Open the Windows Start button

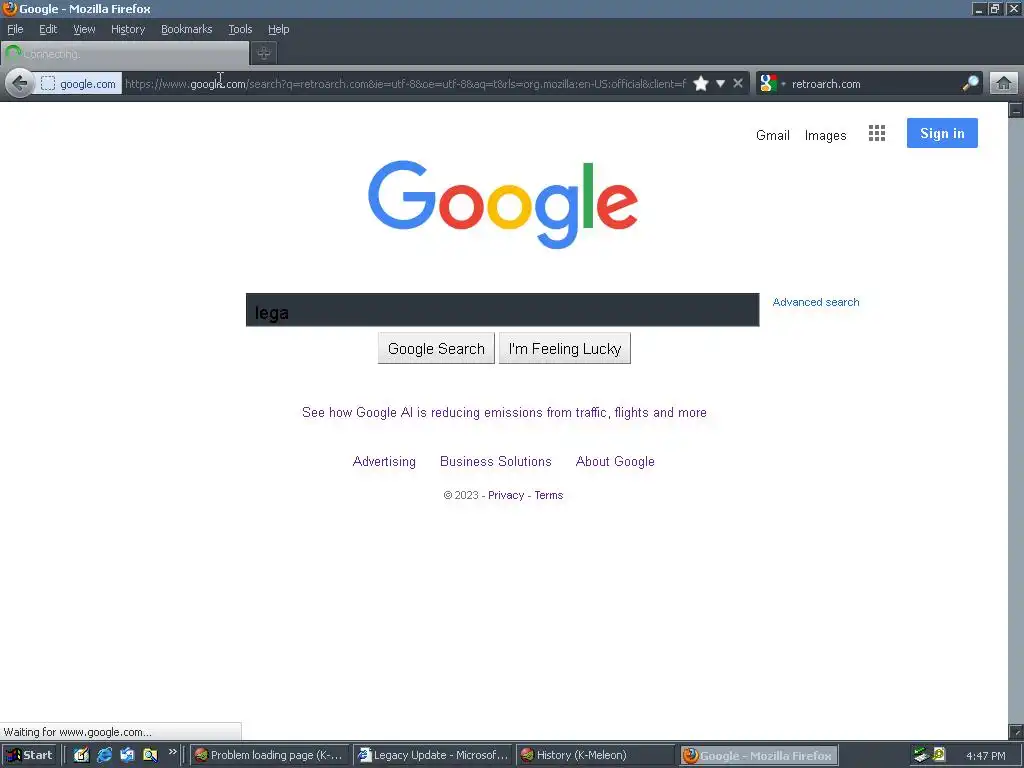point(29,756)
